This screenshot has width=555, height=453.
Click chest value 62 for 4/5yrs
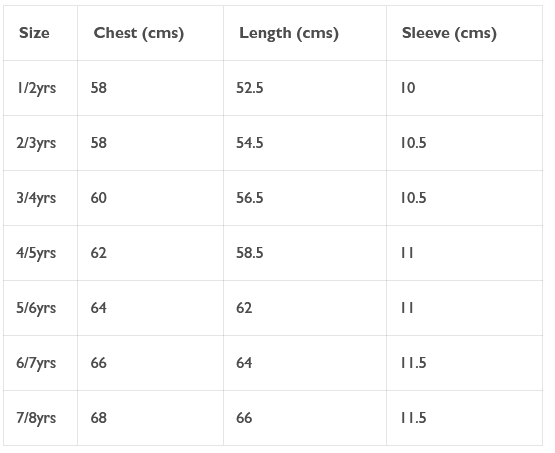tap(98, 253)
